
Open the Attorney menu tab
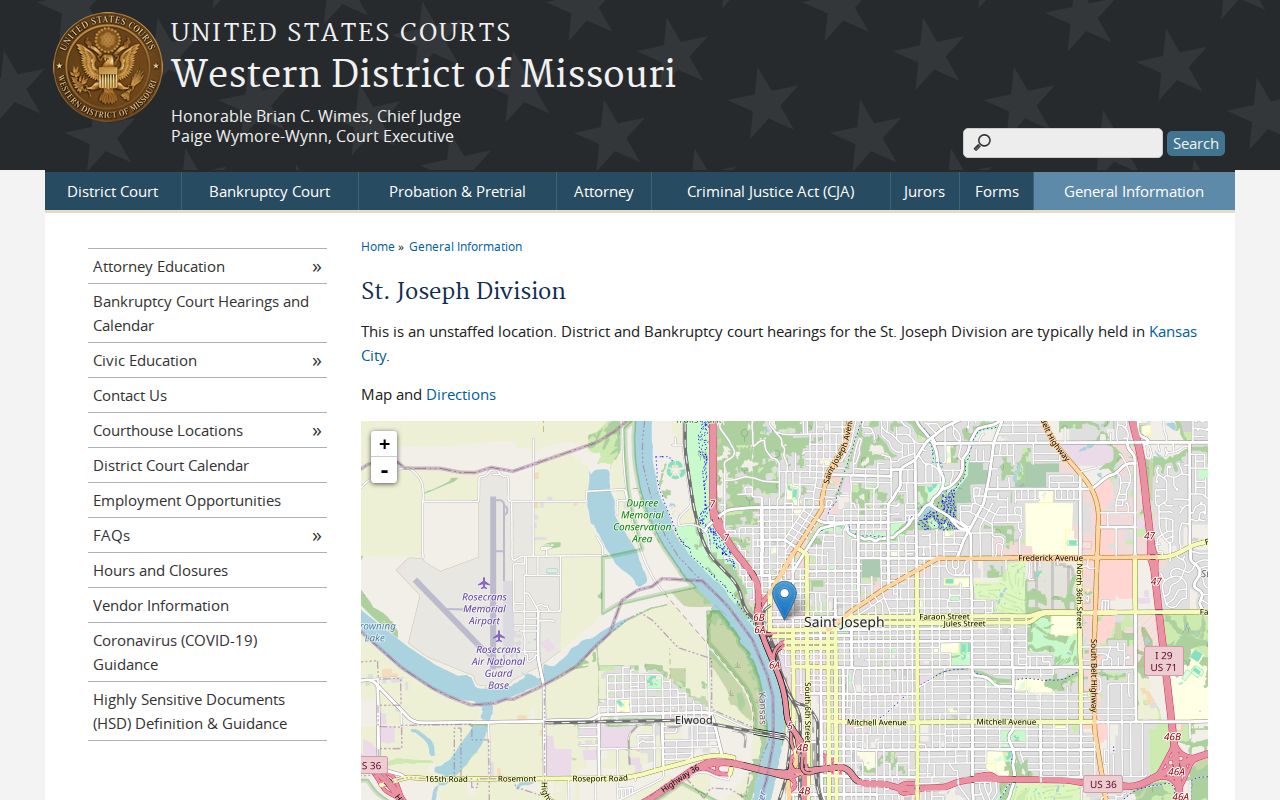point(604,191)
